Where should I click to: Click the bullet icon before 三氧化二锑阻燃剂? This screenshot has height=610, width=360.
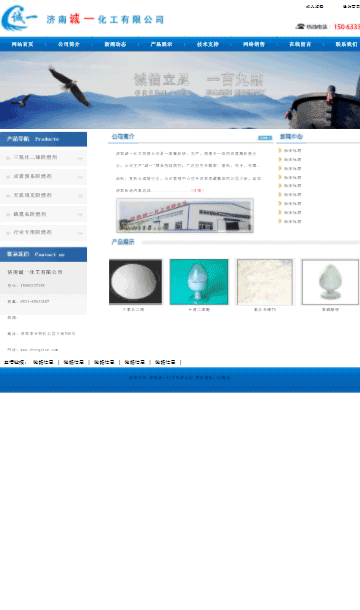pyautogui.click(x=8, y=158)
